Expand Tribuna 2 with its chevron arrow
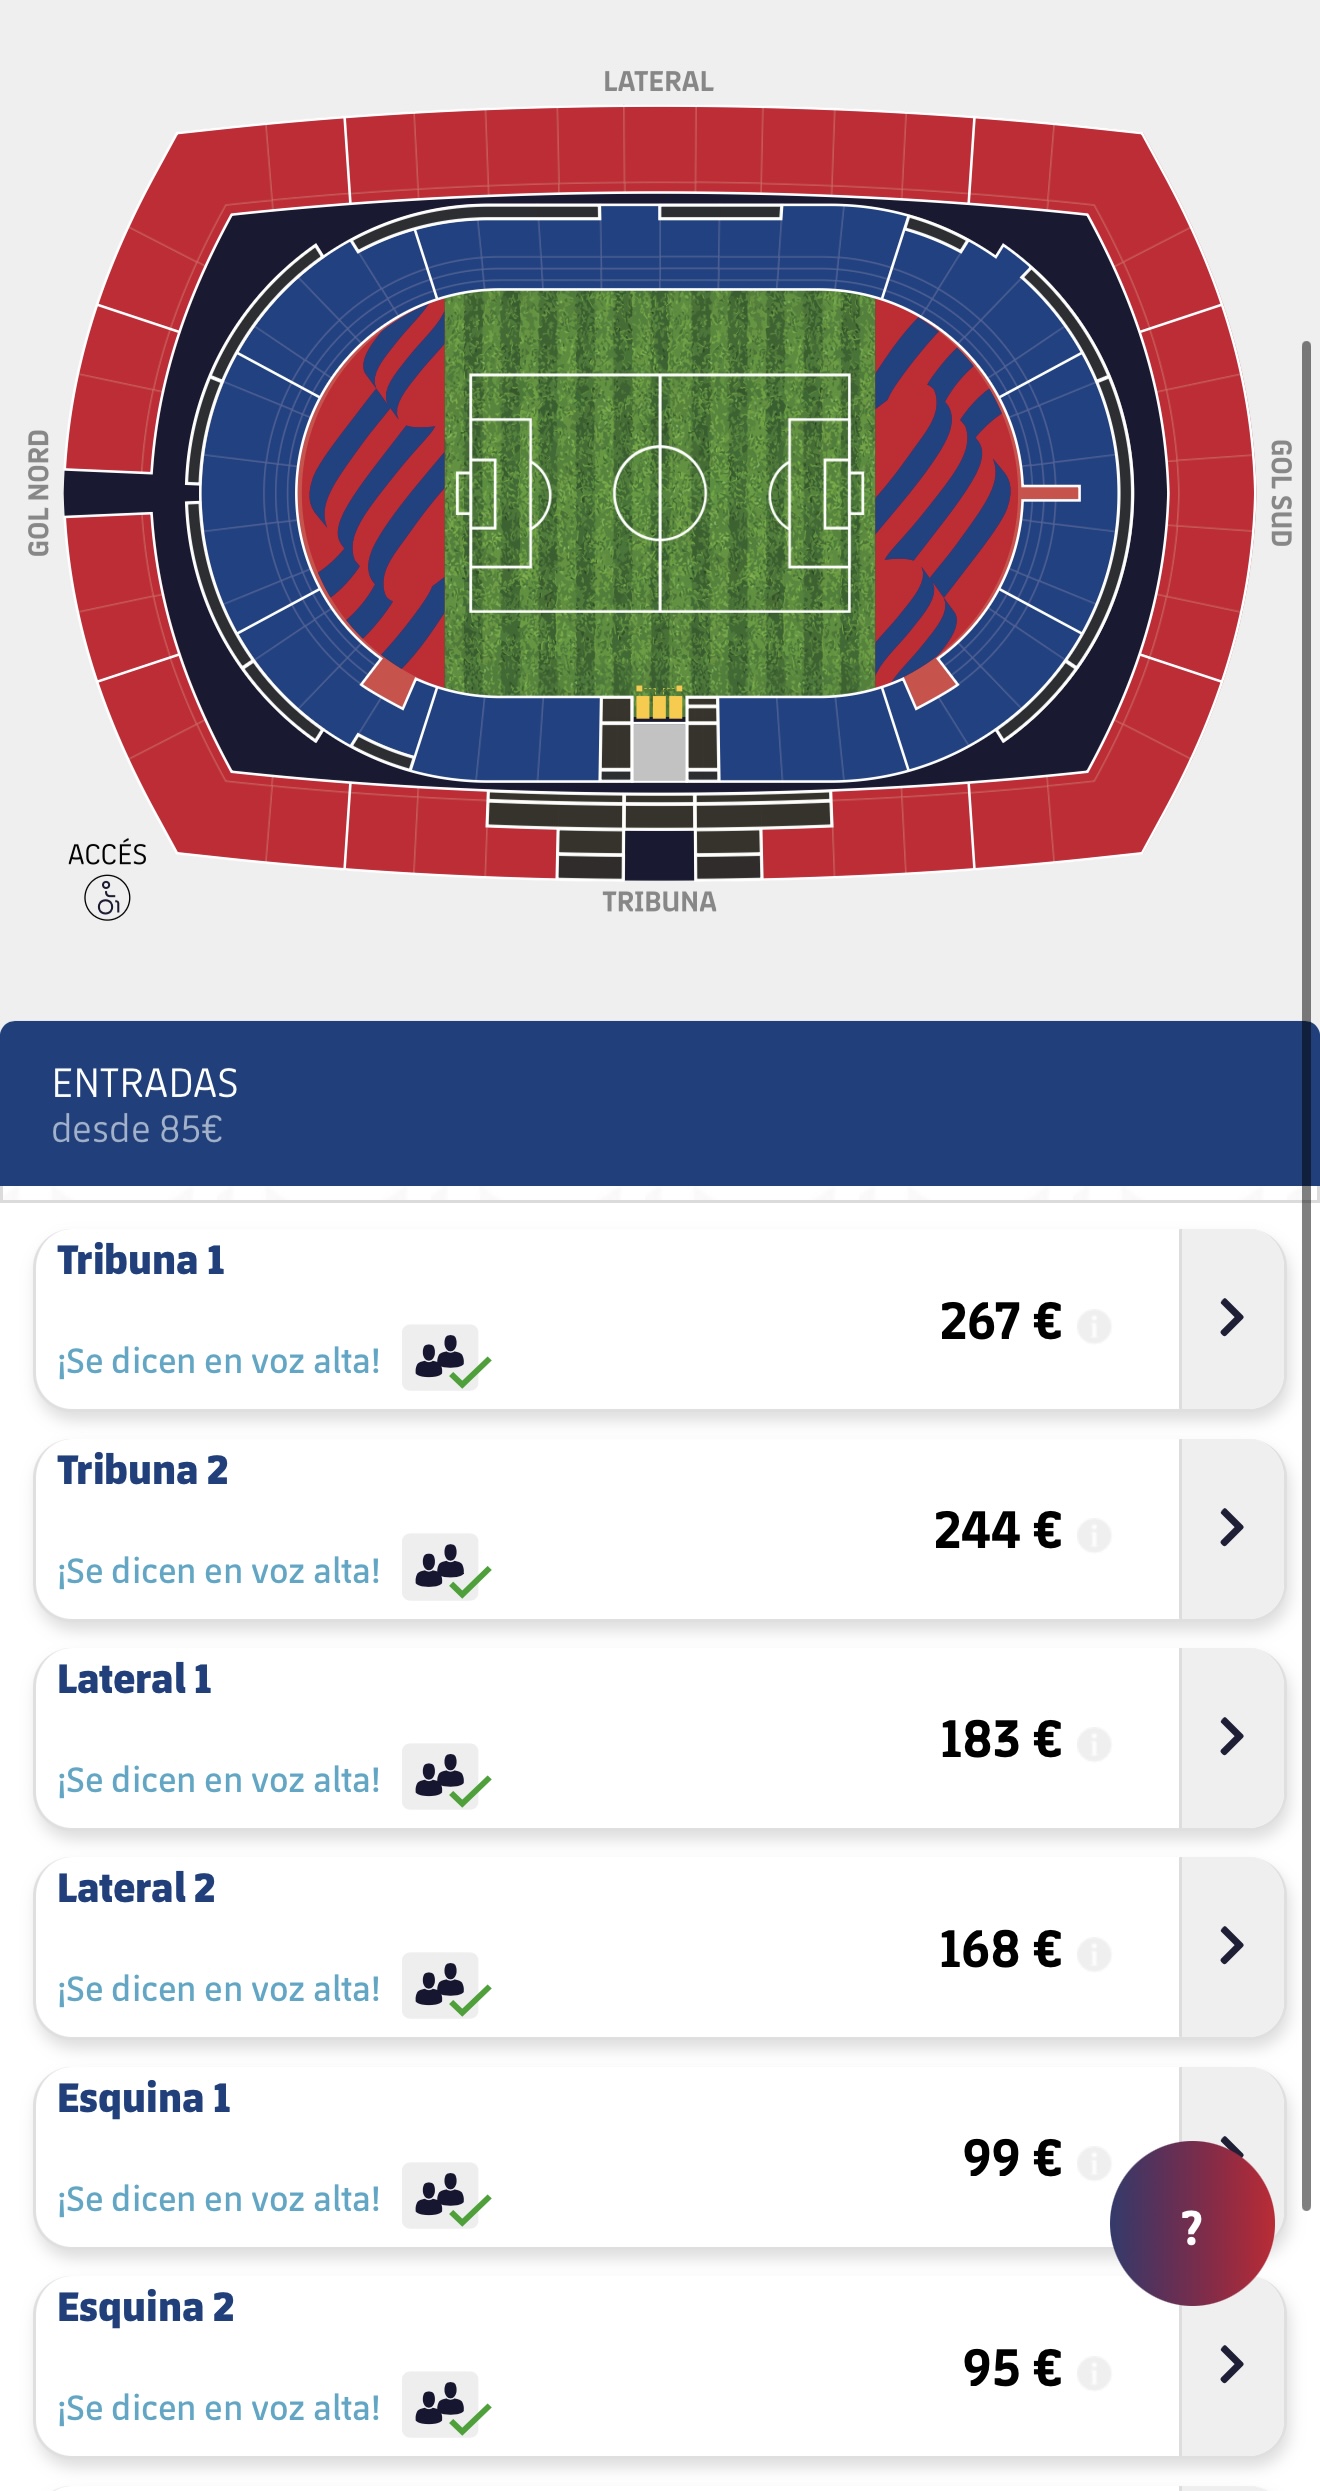Screen dimensions: 1320x2491 [x=1232, y=1528]
